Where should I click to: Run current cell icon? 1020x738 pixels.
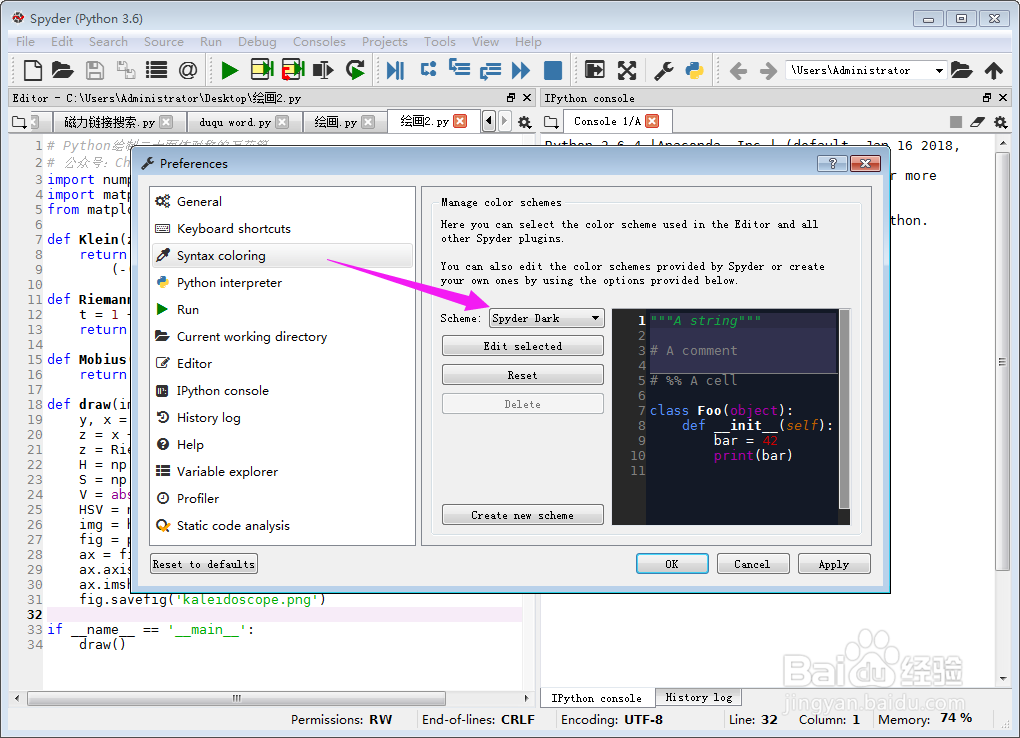[x=262, y=70]
